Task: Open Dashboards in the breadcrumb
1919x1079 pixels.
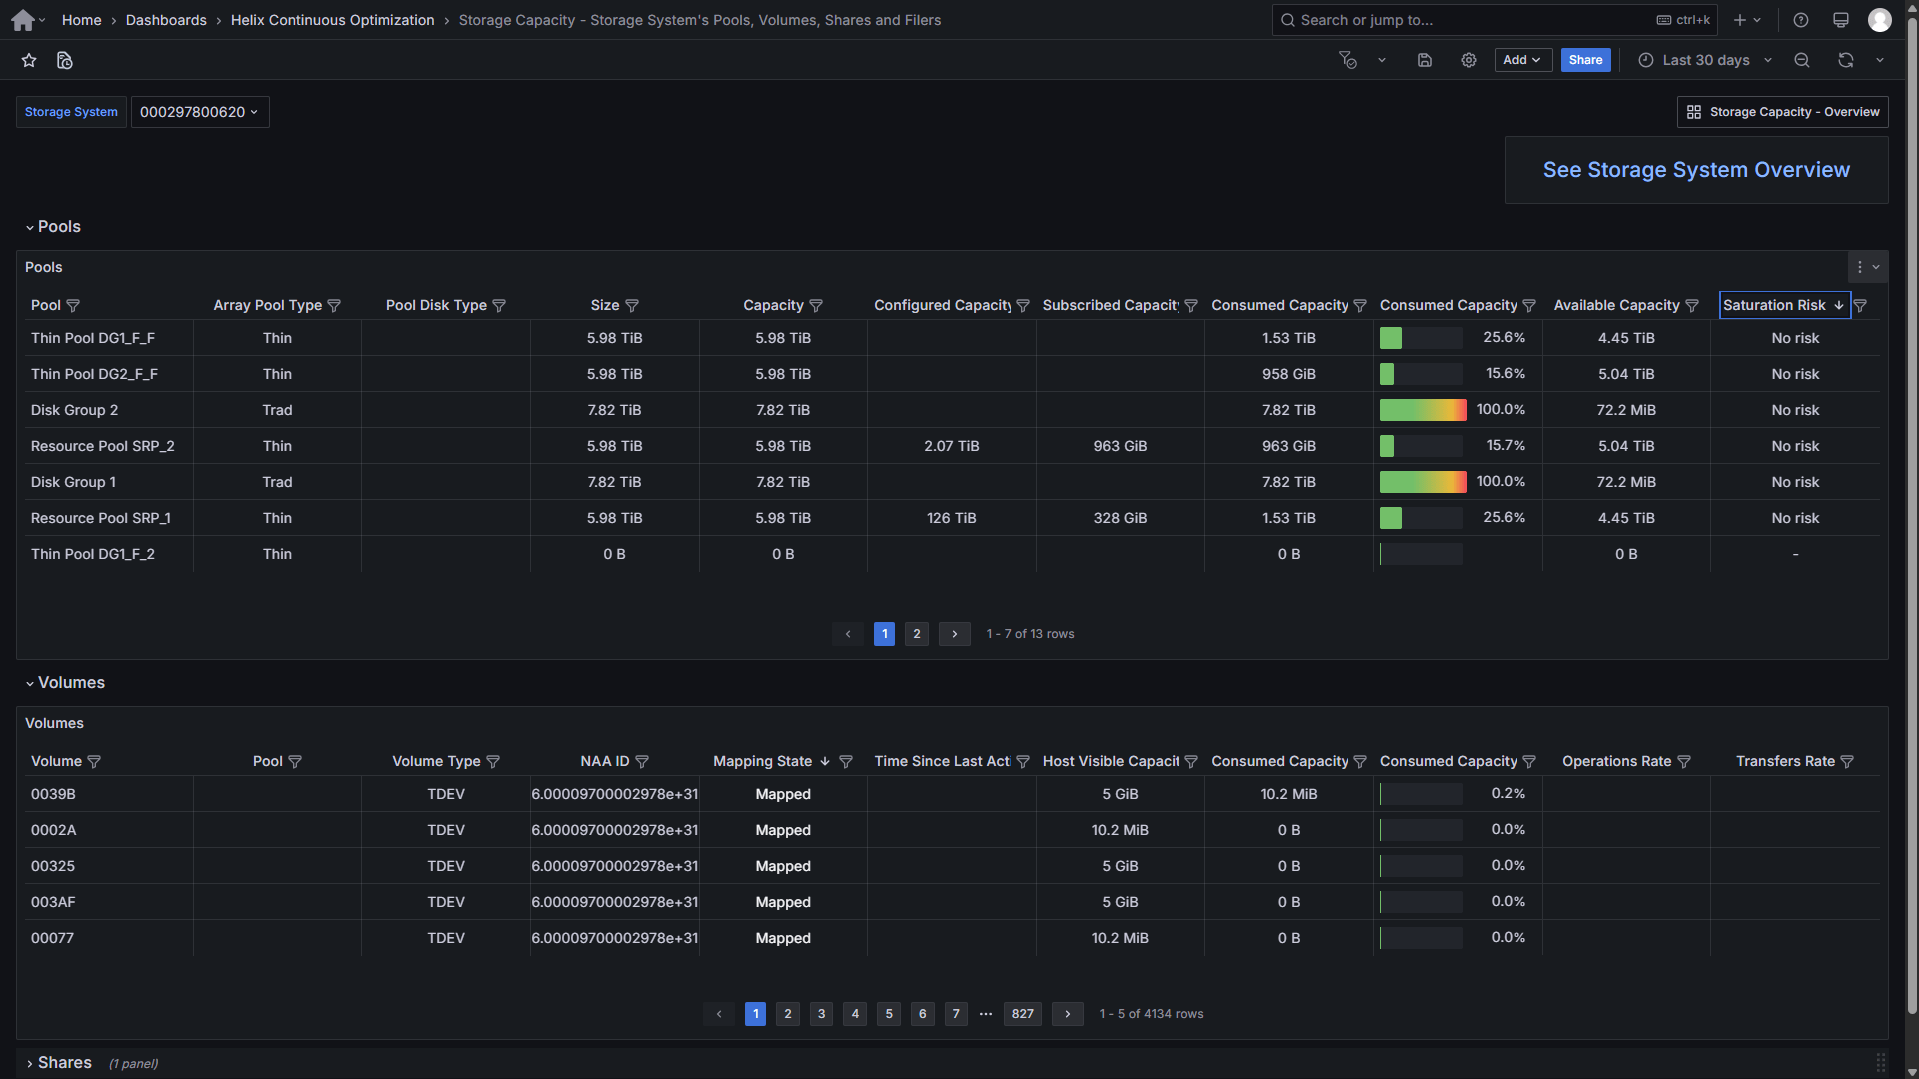Action: [x=166, y=20]
